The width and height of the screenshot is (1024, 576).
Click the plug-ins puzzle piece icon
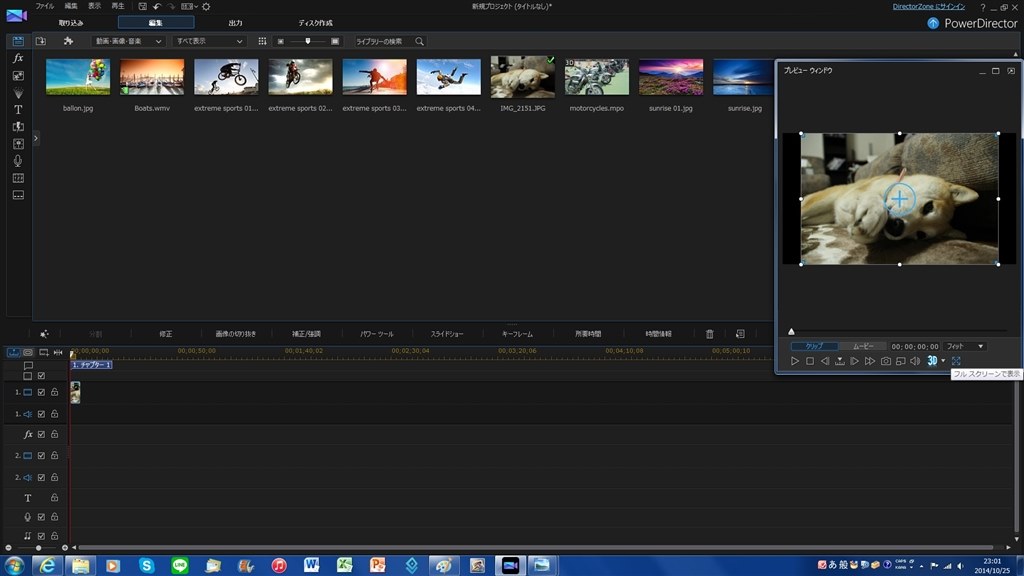tap(68, 41)
